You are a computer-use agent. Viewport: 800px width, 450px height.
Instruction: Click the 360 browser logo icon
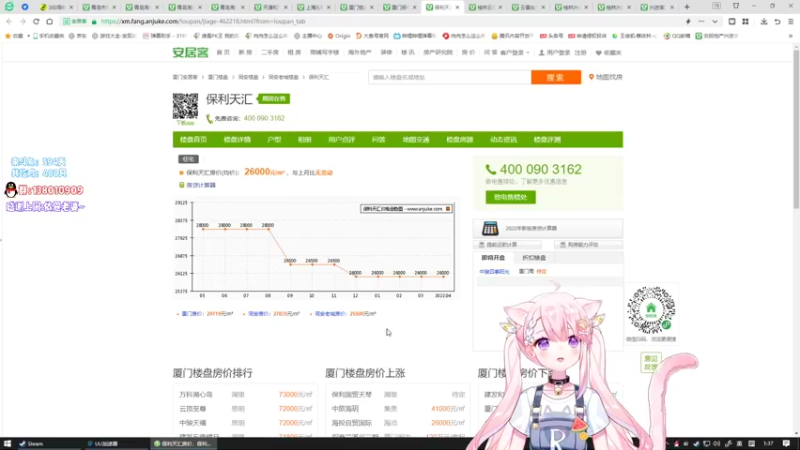click(9, 7)
